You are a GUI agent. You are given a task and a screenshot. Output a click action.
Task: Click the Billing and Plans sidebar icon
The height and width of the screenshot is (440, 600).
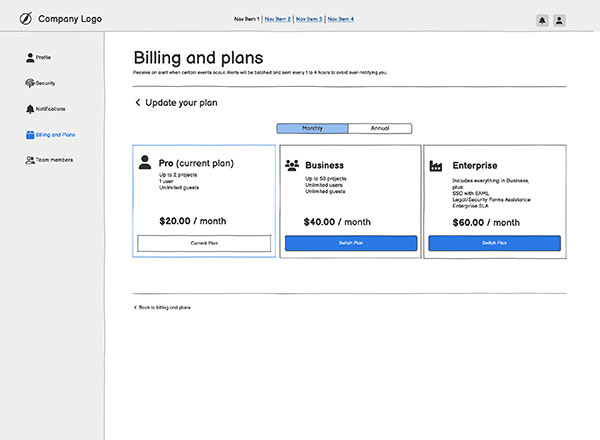[x=30, y=134]
